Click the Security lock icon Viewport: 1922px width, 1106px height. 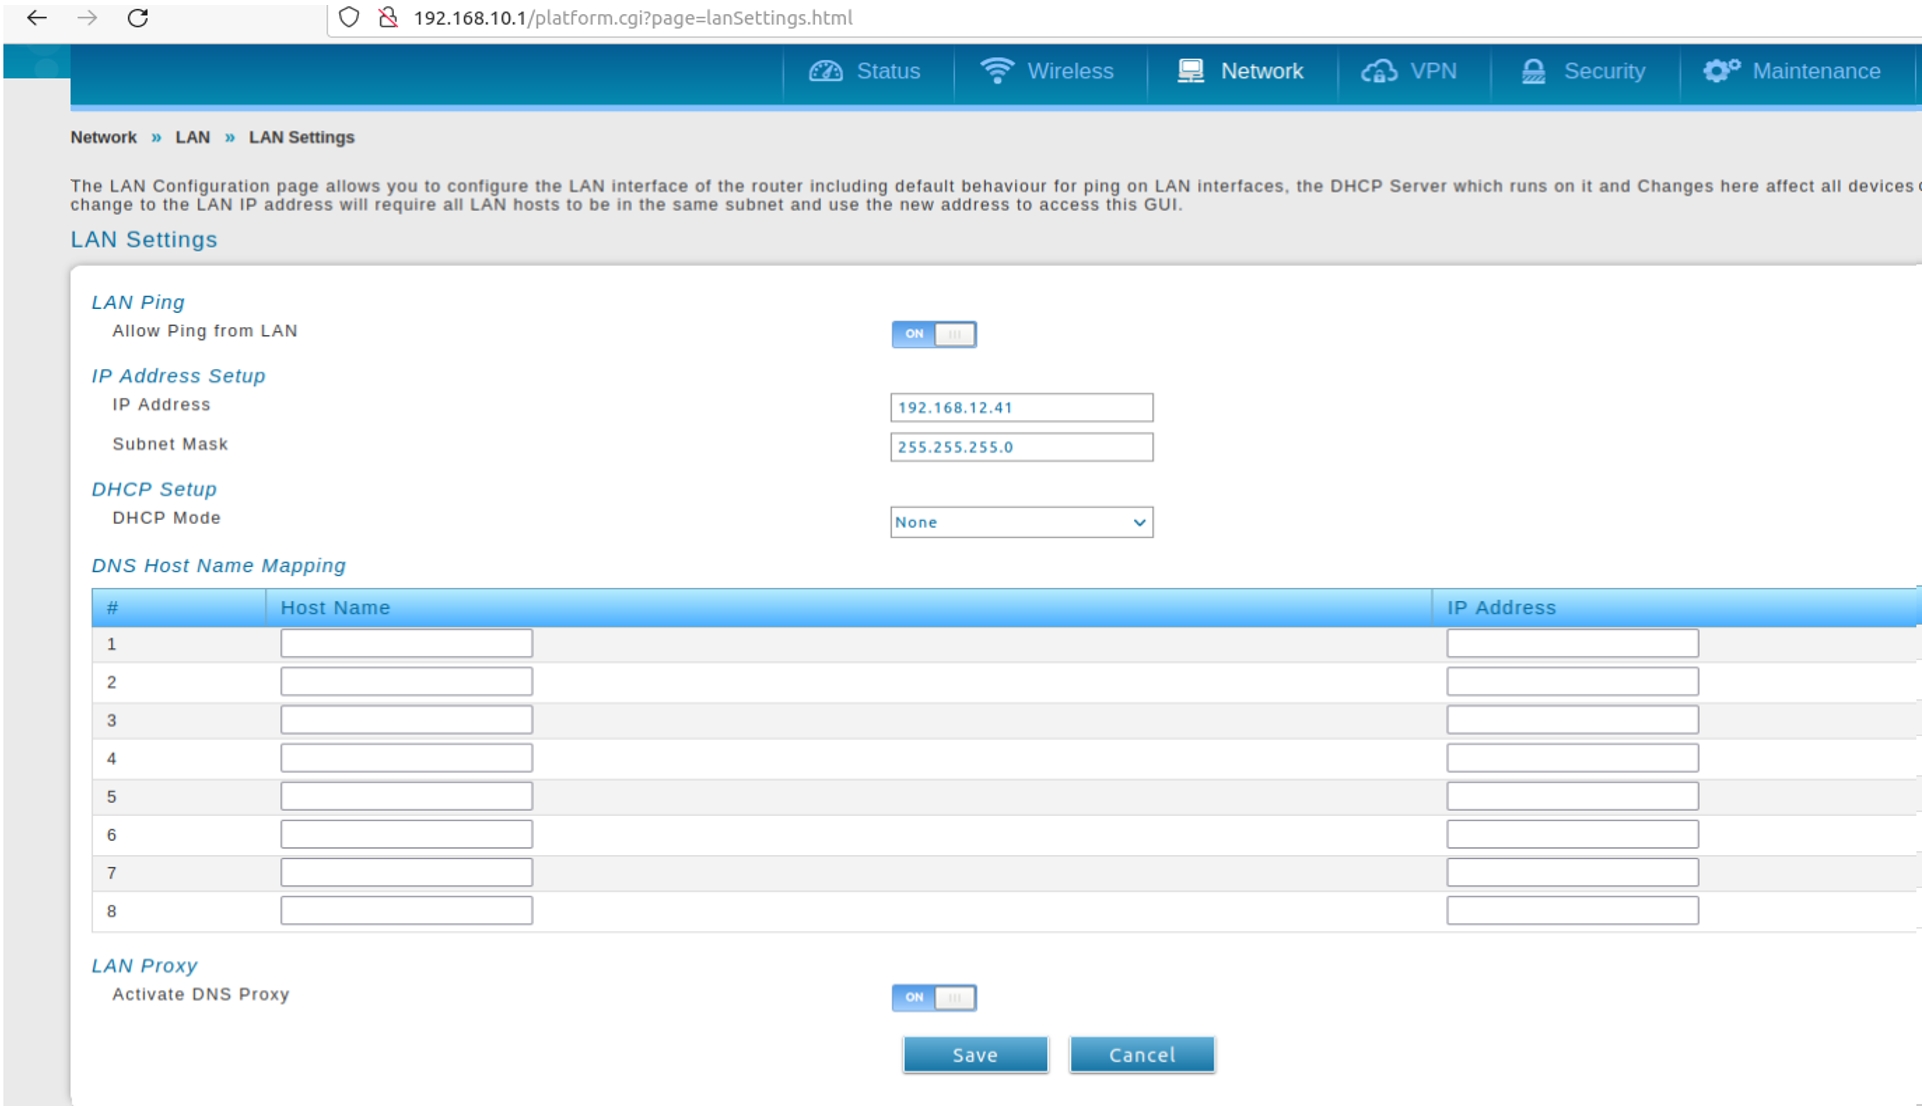1533,71
